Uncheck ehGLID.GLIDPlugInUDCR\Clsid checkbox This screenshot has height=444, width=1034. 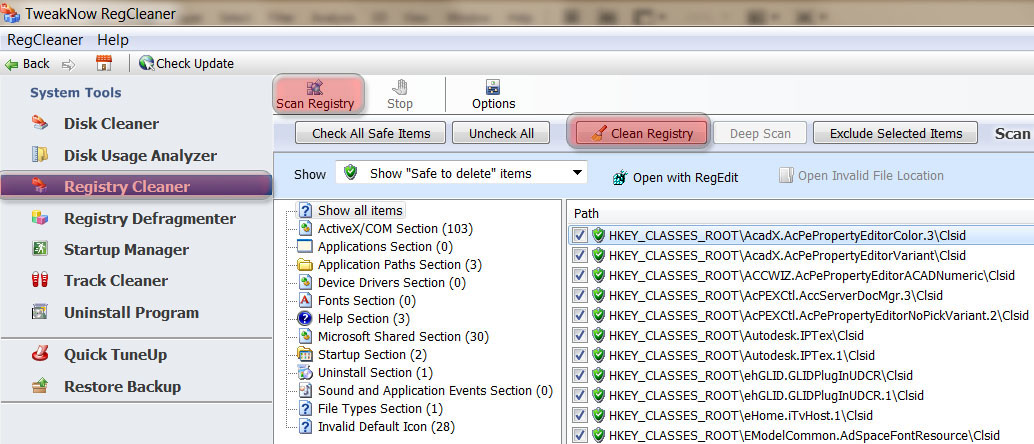580,375
